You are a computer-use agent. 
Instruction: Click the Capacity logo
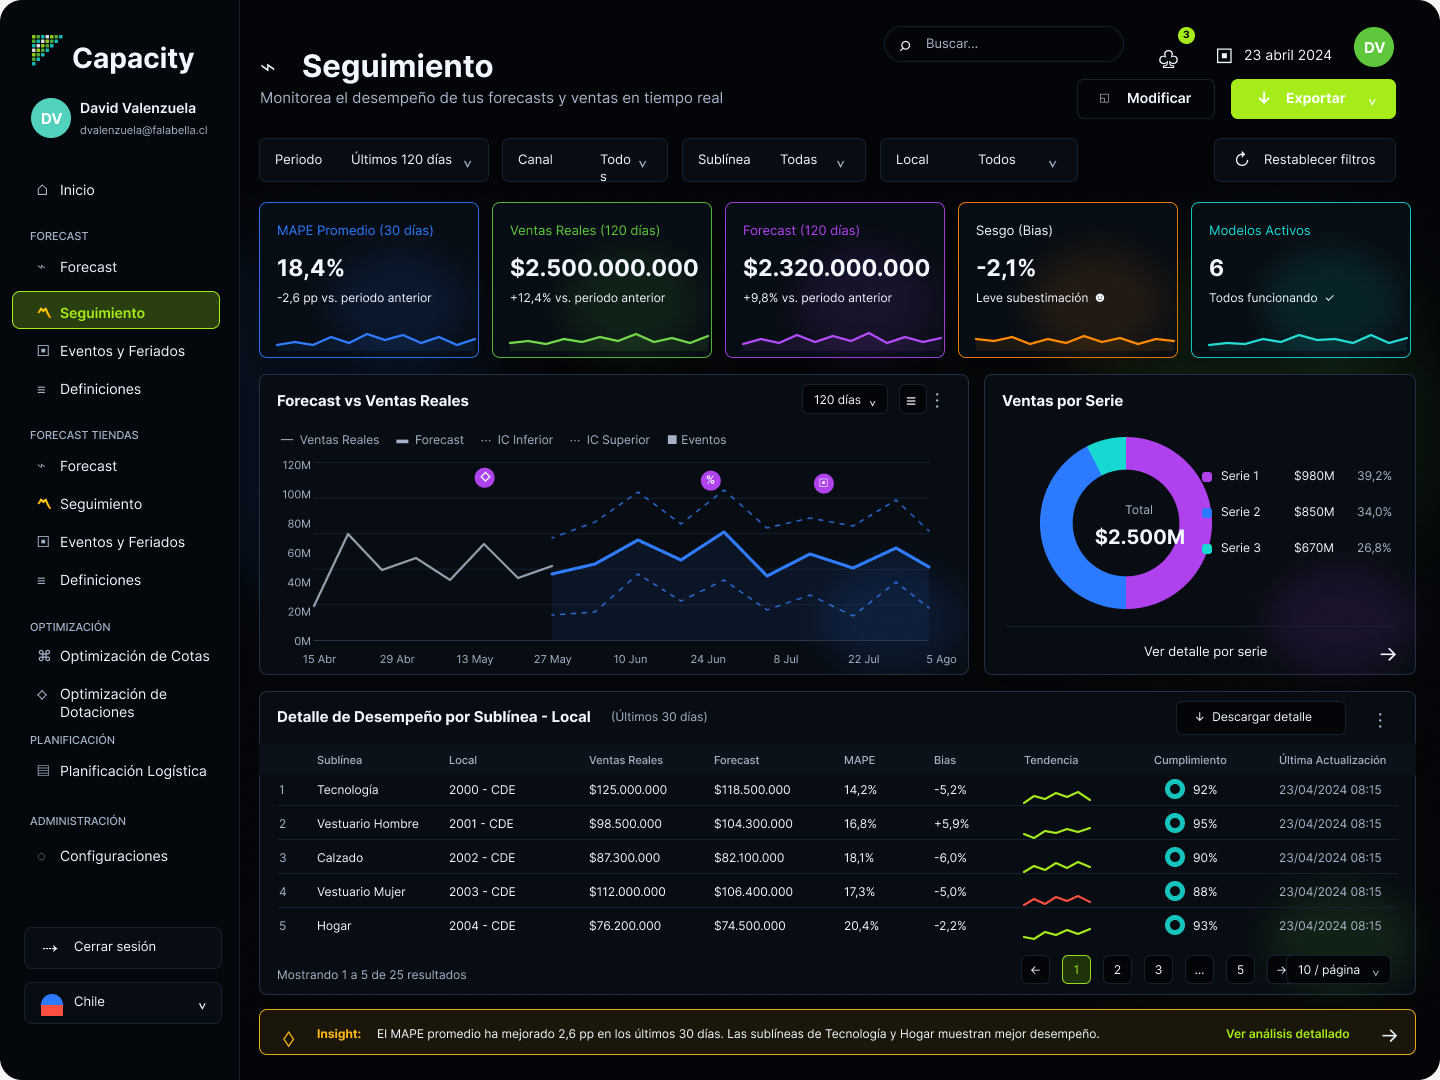113,56
